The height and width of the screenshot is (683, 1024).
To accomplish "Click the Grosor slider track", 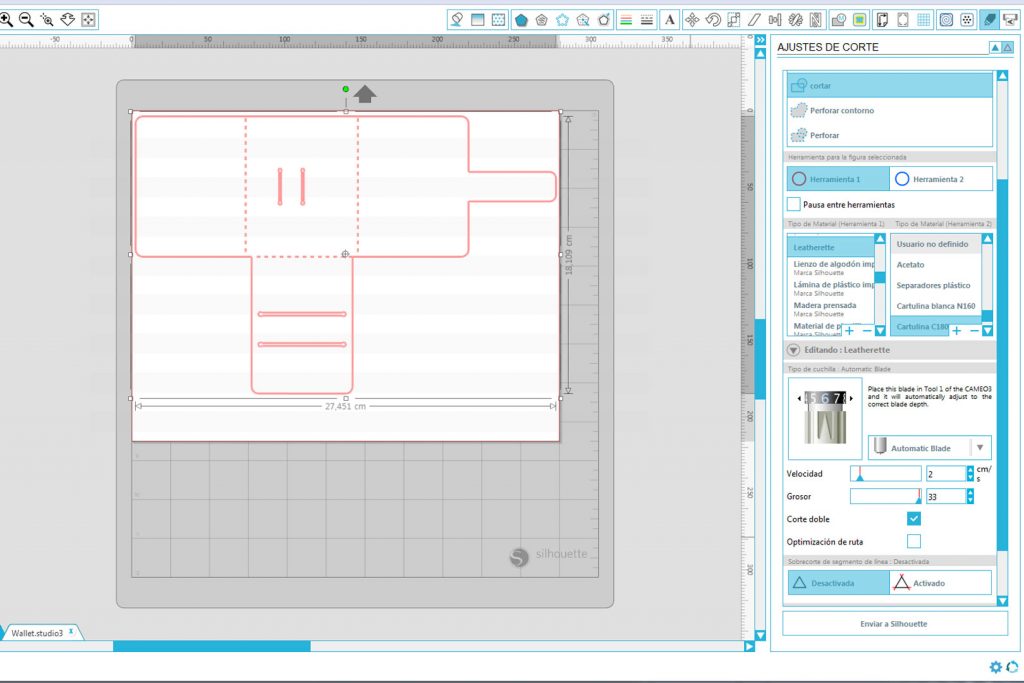I will (x=886, y=496).
